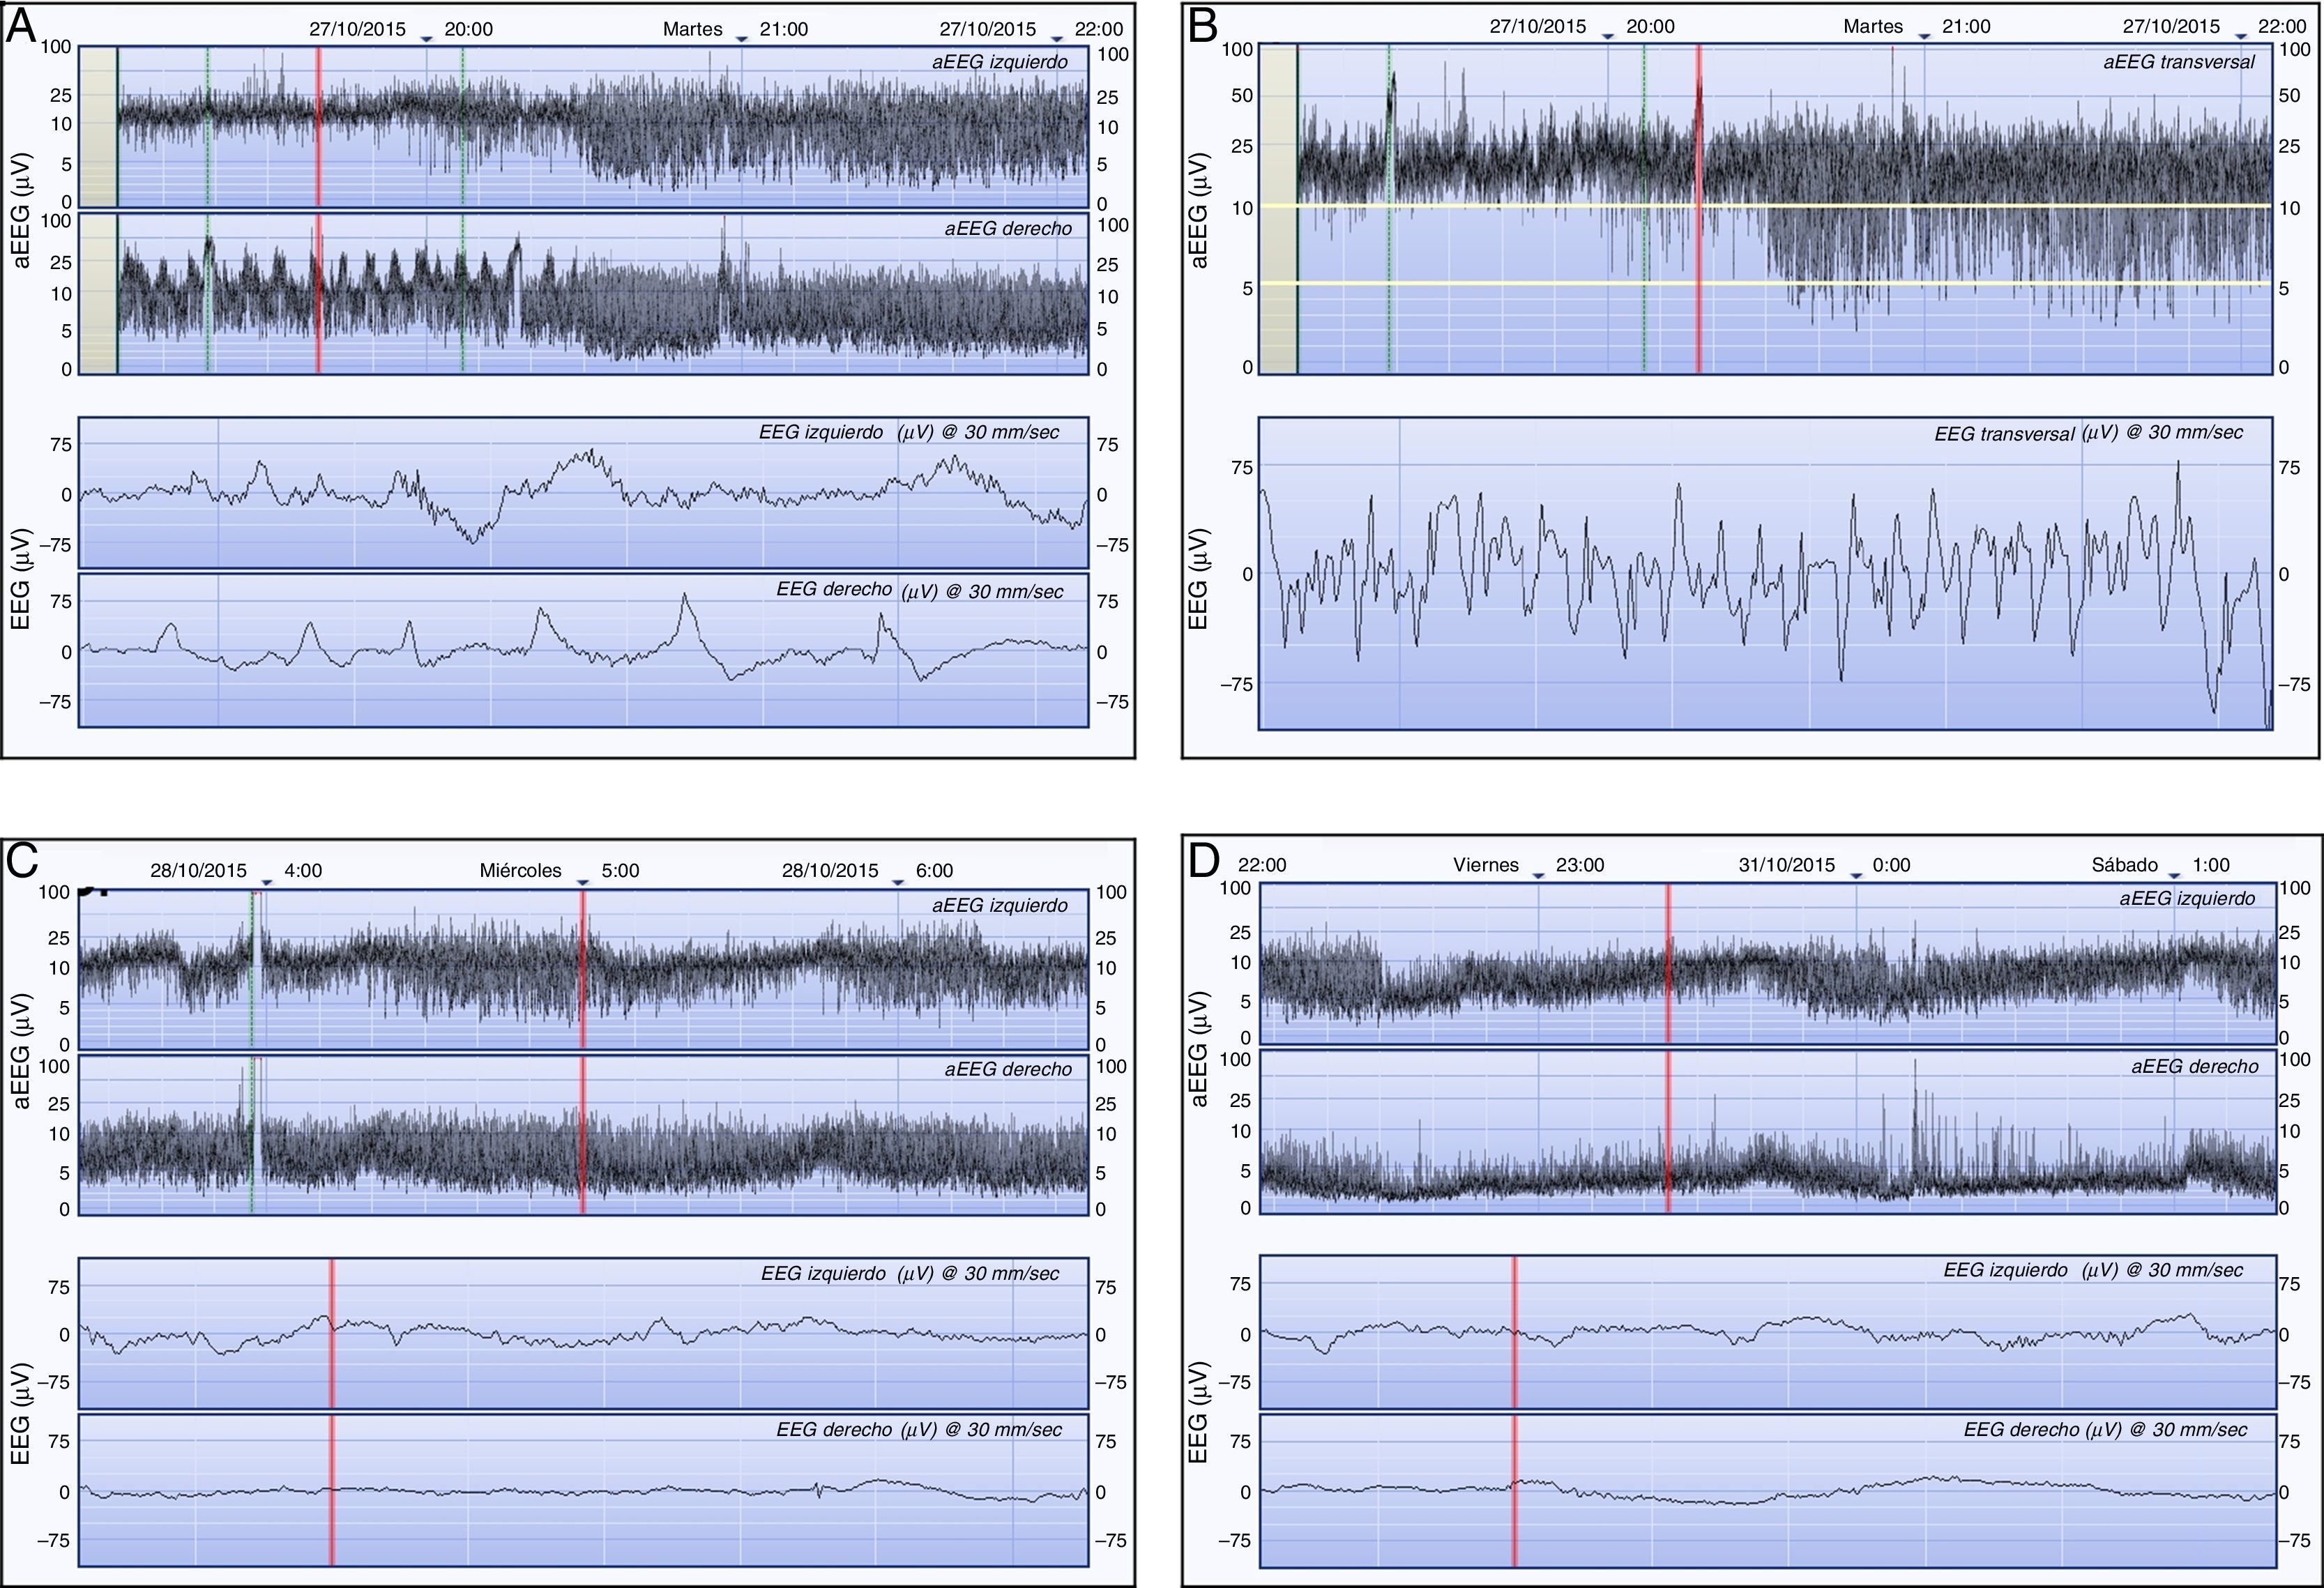Image resolution: width=2324 pixels, height=1588 pixels.
Task: Click the yellow 5 µV threshold line in panel B
Action: [1500, 284]
